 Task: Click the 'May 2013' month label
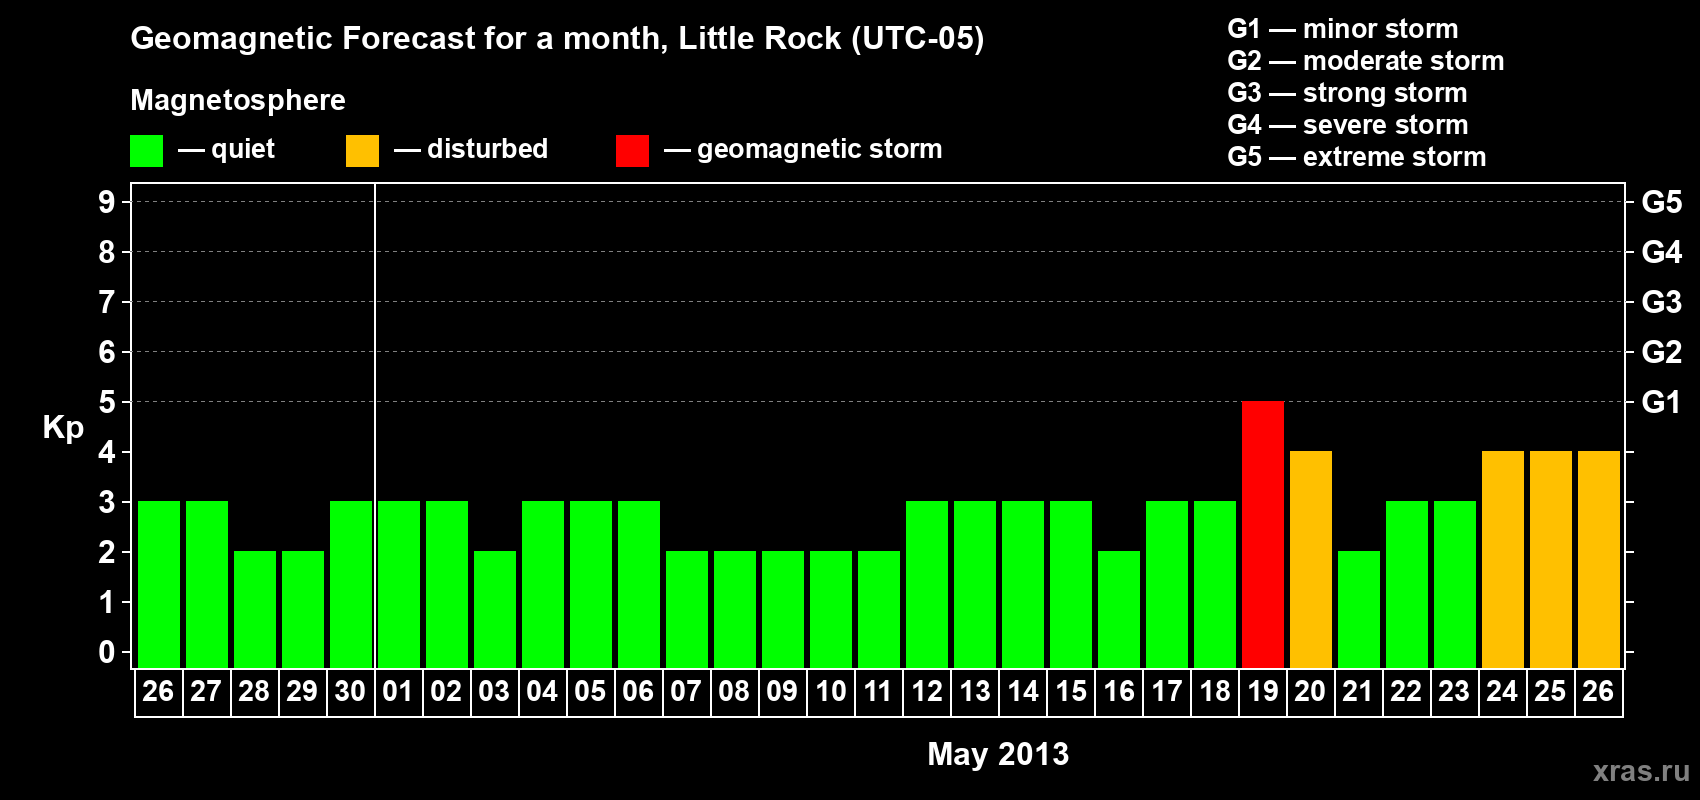click(x=998, y=754)
